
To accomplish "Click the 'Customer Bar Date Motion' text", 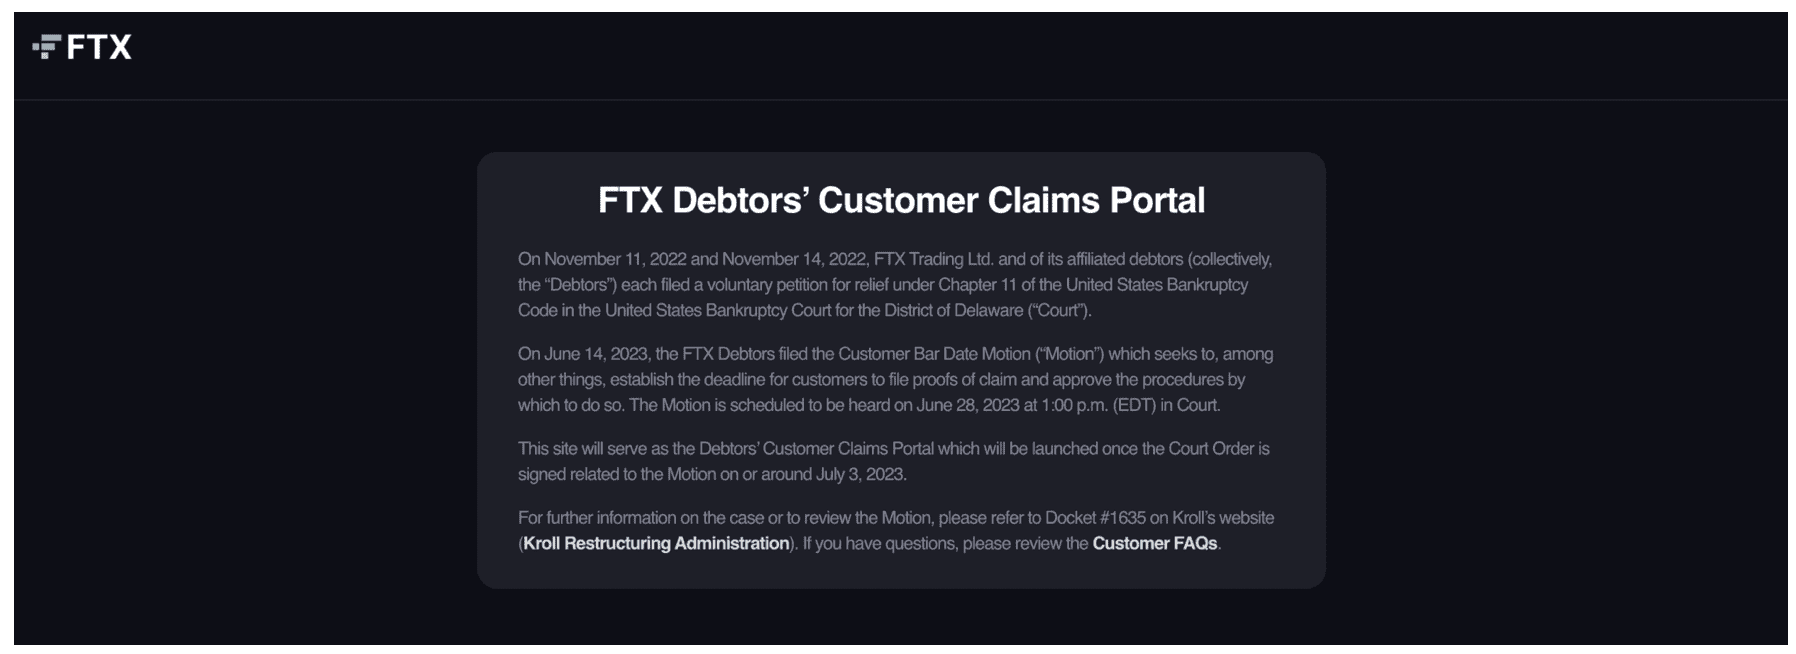I will click(x=934, y=354).
